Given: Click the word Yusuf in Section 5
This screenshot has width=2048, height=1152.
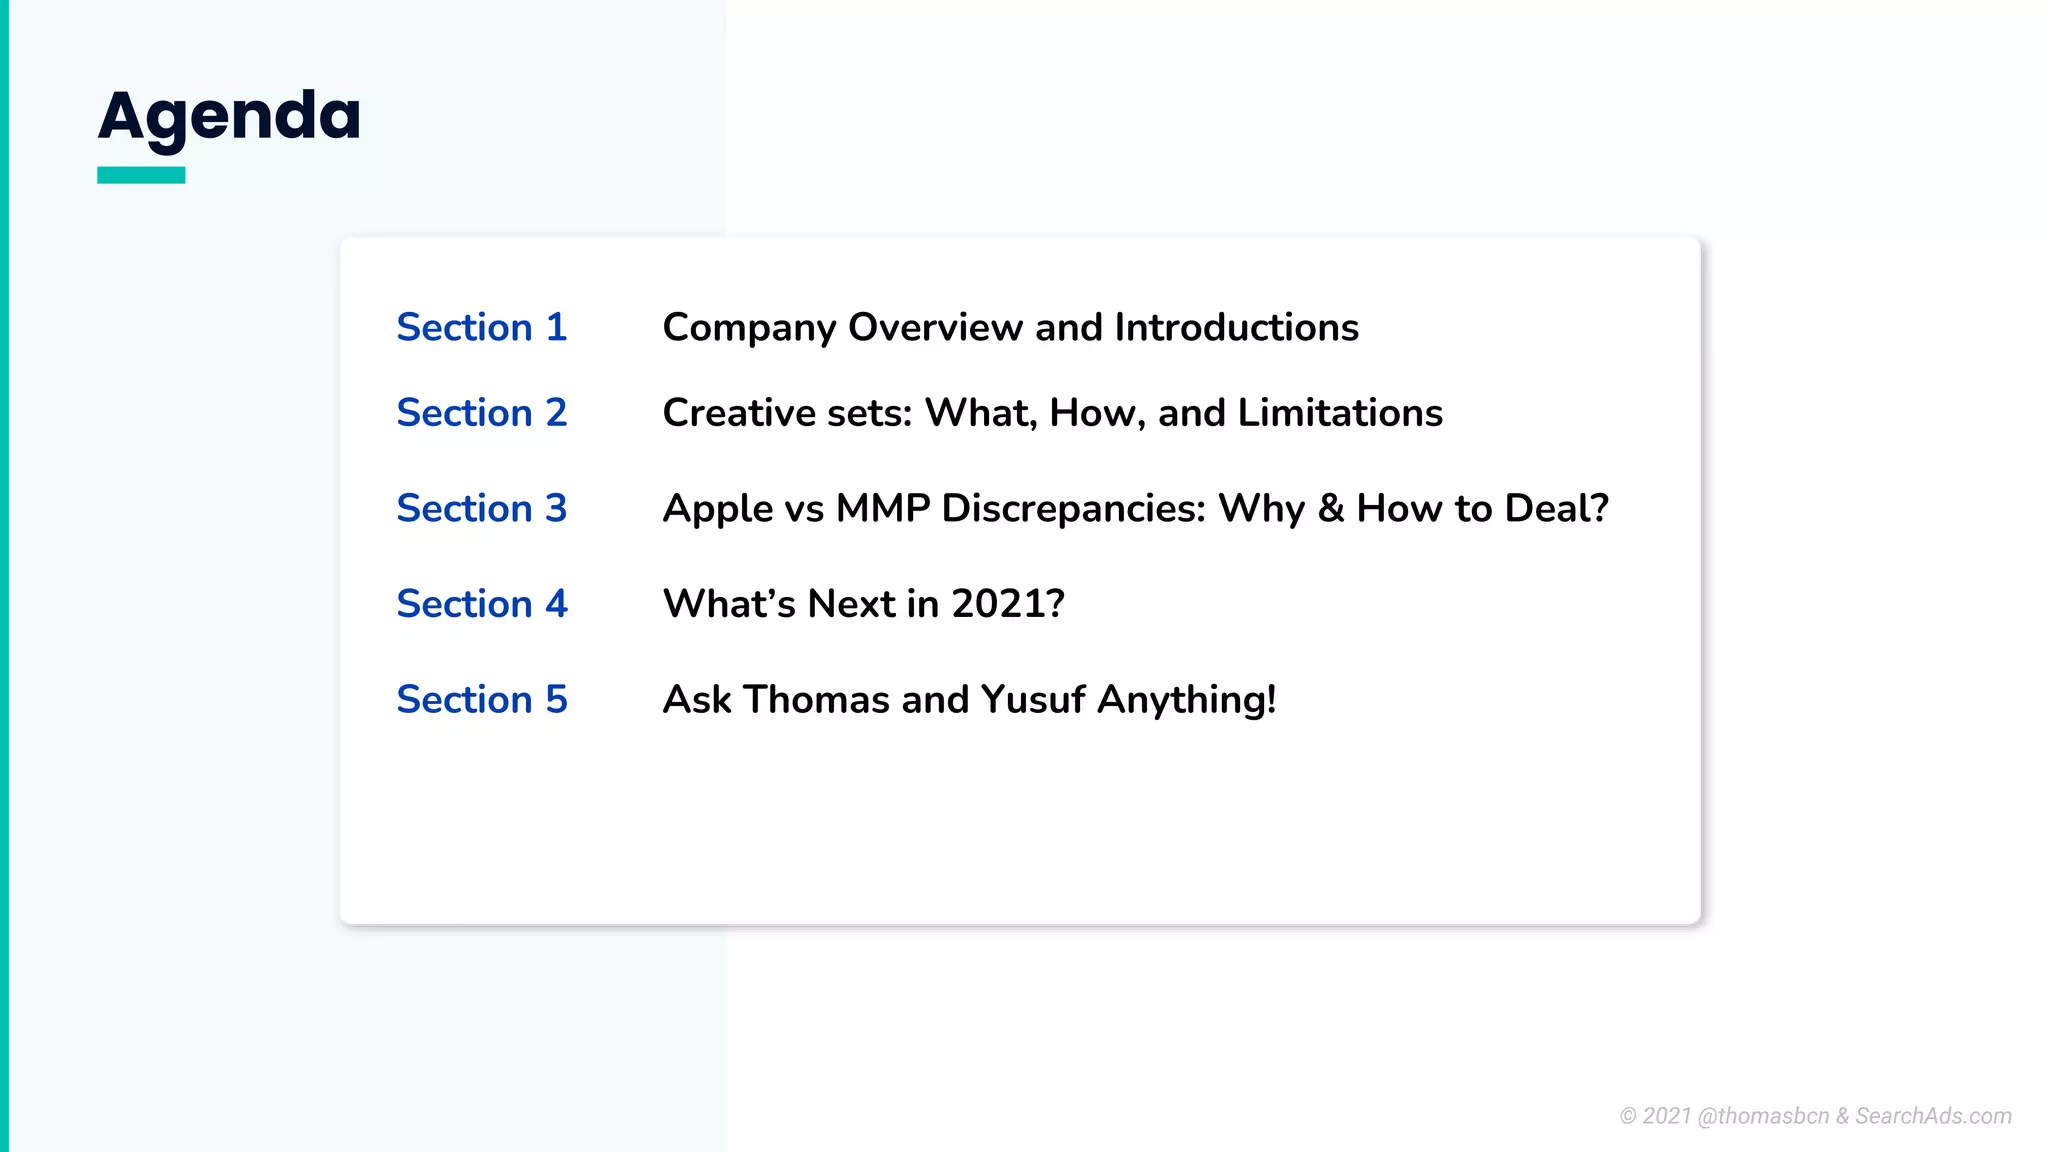Looking at the screenshot, I should pos(1033,699).
